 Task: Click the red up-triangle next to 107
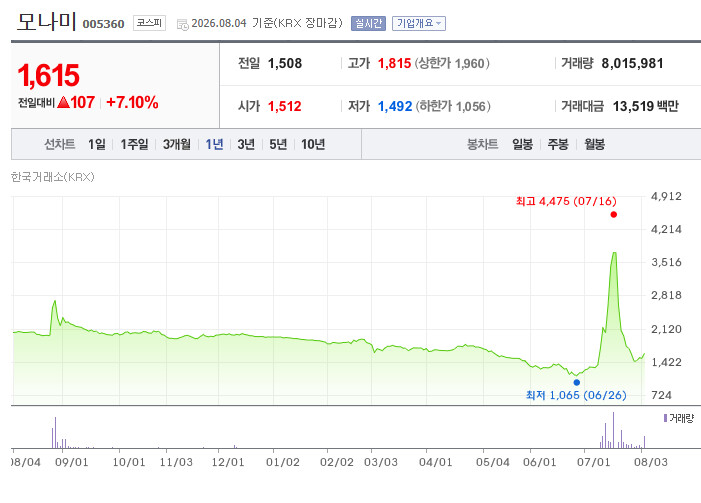[x=63, y=102]
